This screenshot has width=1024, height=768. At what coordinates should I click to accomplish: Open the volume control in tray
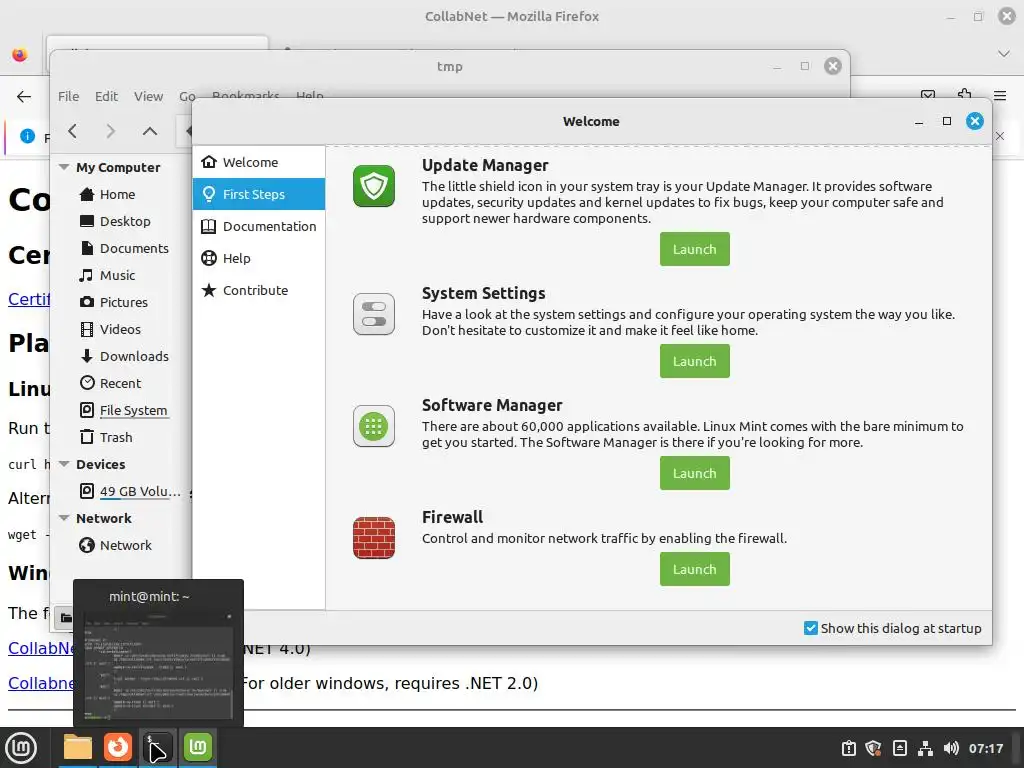point(951,748)
